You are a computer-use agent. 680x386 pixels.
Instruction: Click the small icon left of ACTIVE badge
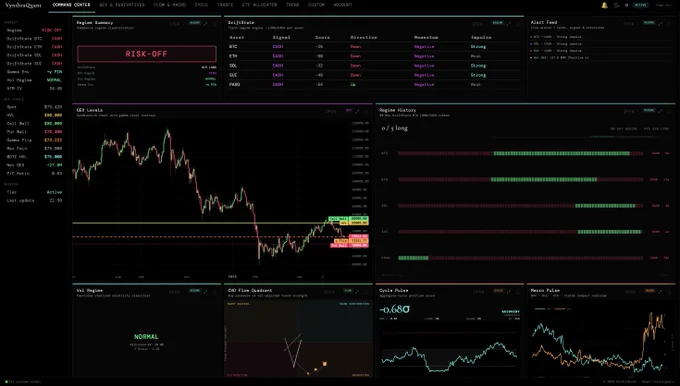coord(626,5)
